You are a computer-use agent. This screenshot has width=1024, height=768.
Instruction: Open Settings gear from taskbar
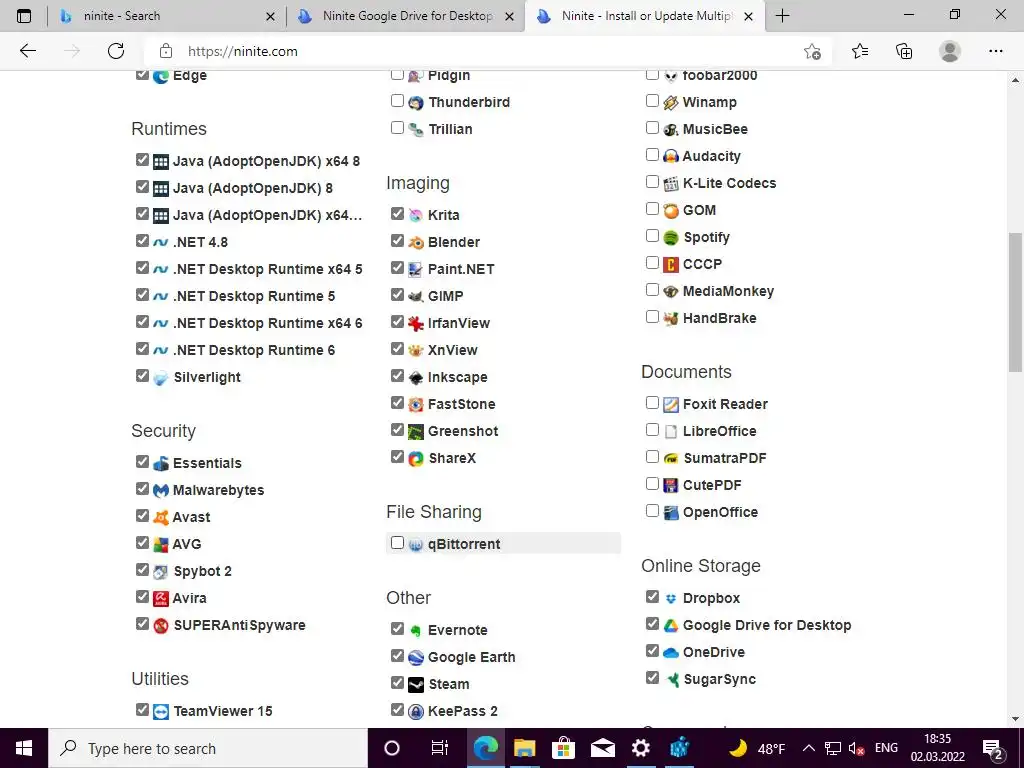(641, 748)
